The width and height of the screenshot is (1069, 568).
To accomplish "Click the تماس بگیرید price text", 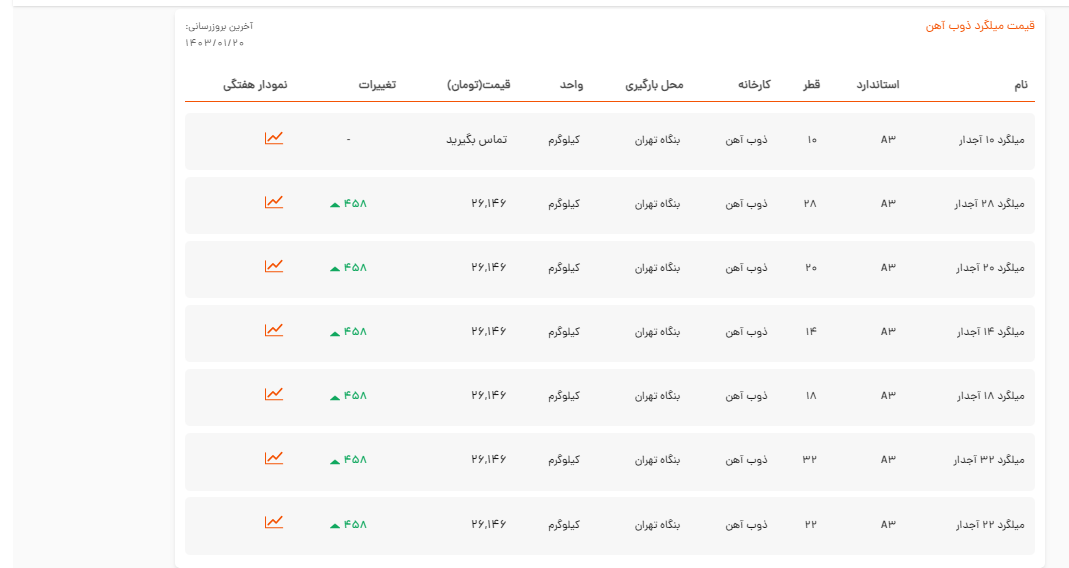I will point(476,140).
